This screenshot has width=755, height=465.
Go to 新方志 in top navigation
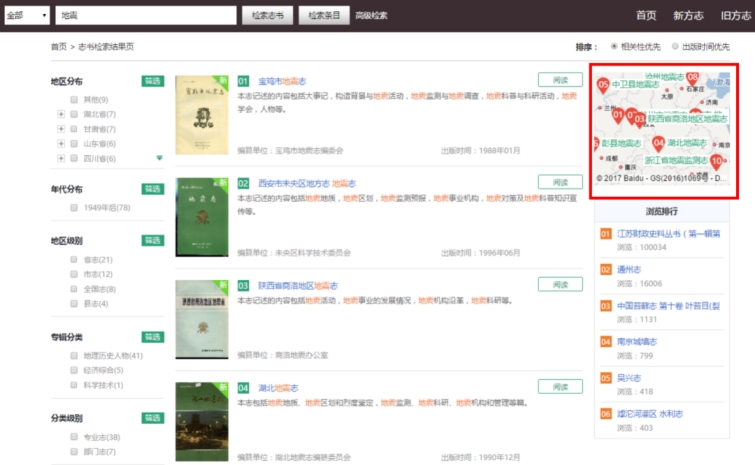688,15
